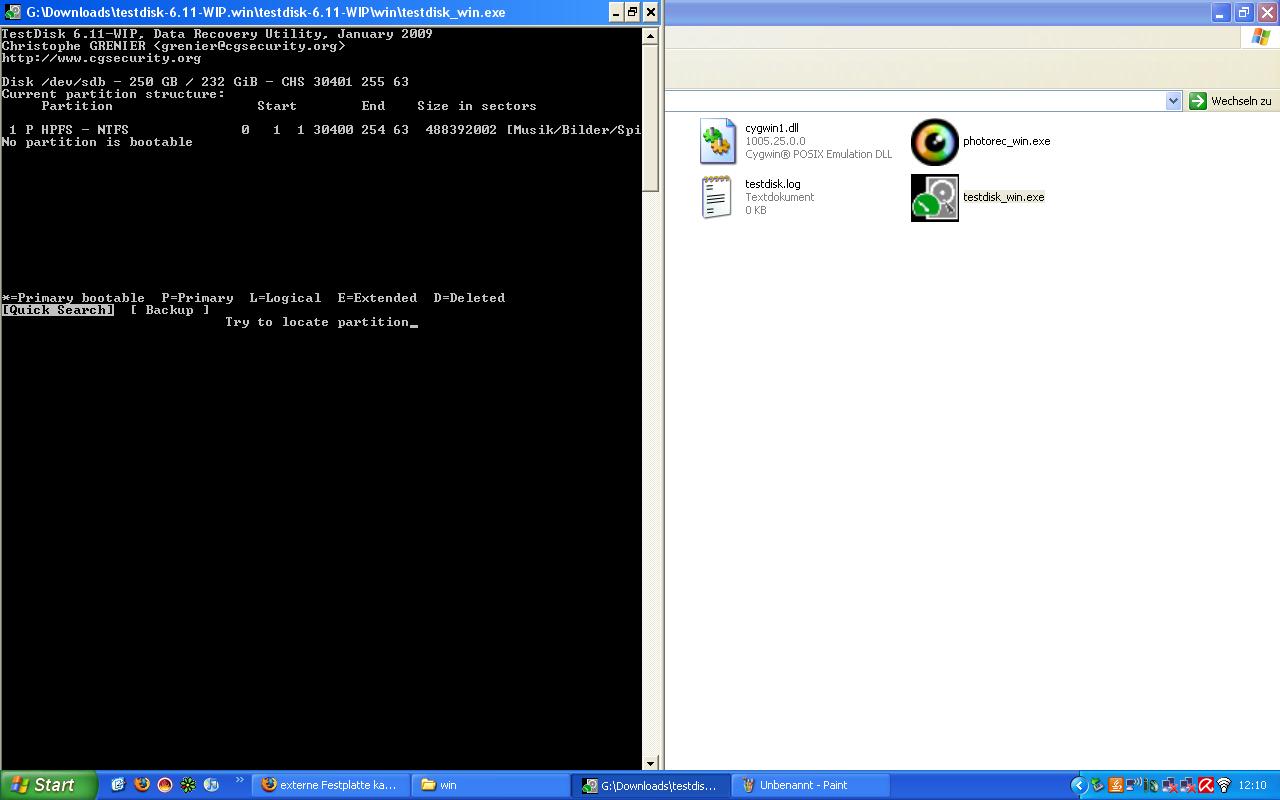
Task: Minimize the Explorer window
Action: [1222, 13]
